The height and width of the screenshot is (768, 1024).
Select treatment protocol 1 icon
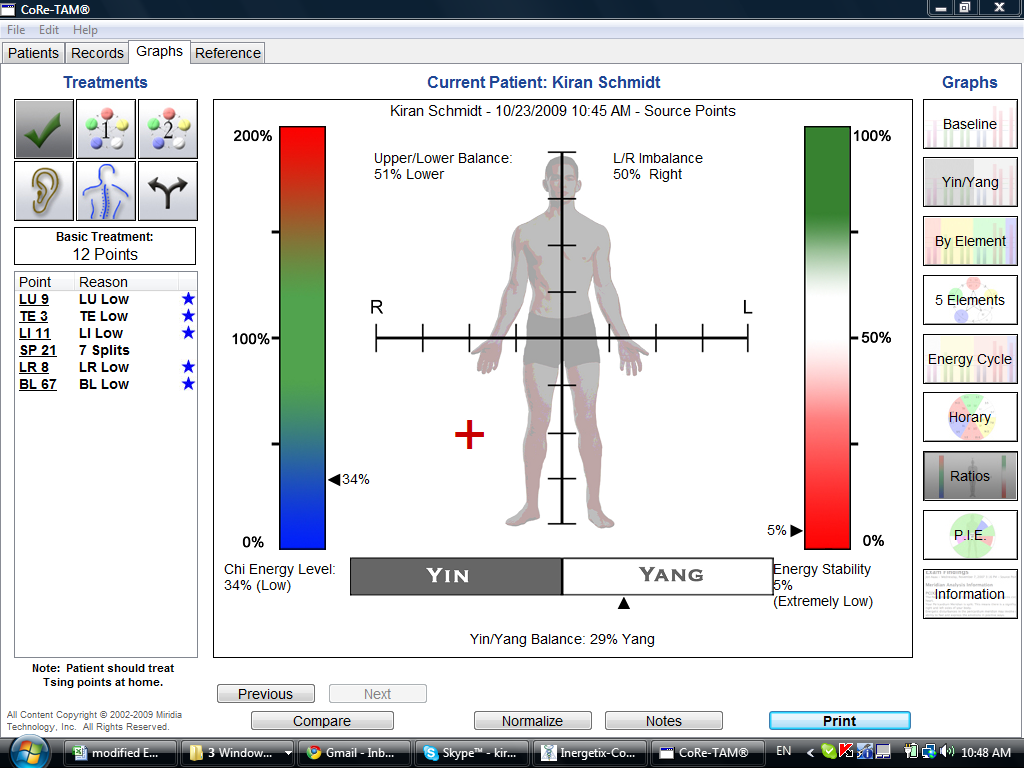click(106, 129)
